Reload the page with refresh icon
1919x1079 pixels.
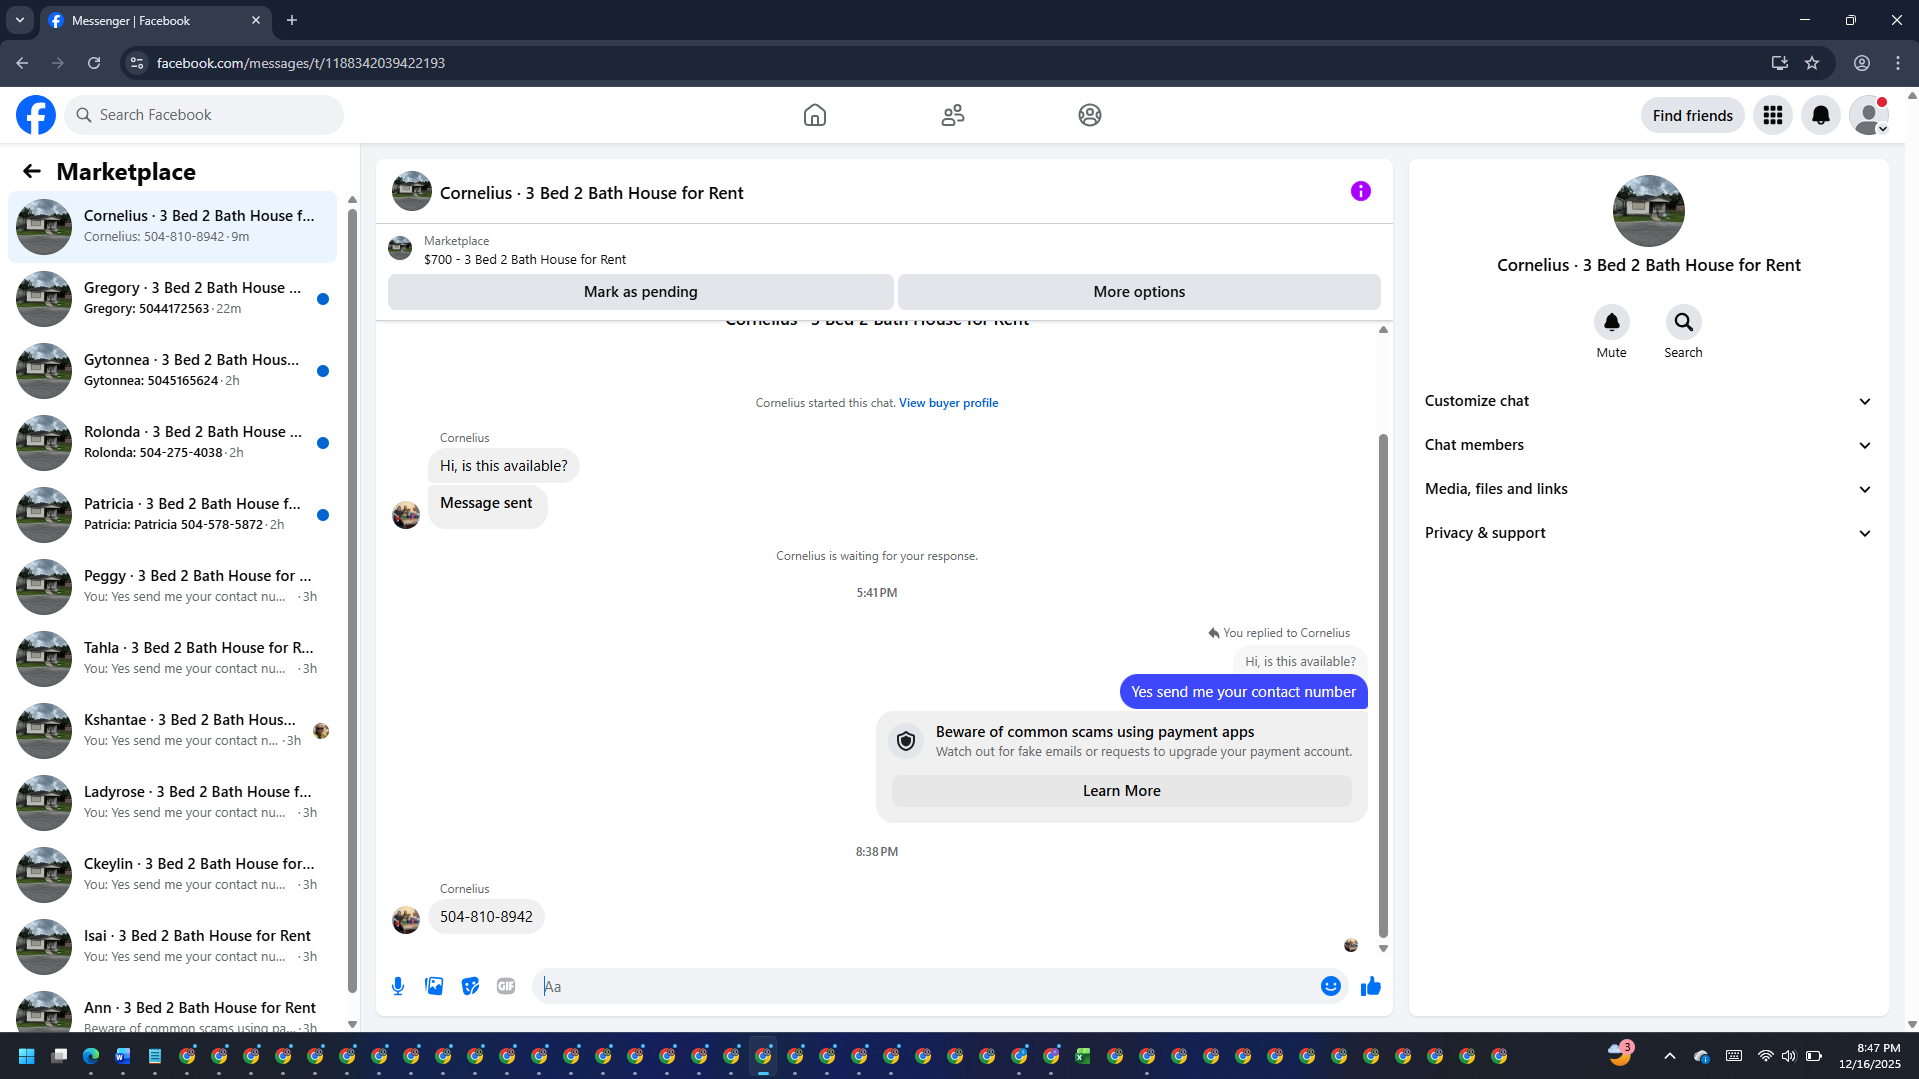coord(94,63)
